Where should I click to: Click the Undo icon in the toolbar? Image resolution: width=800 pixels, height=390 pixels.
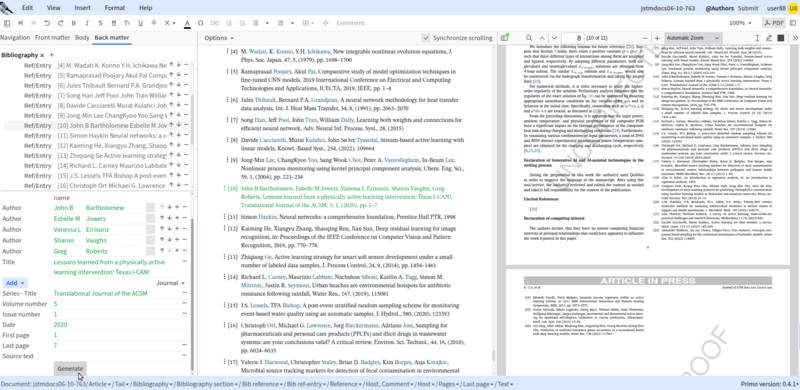(x=47, y=23)
